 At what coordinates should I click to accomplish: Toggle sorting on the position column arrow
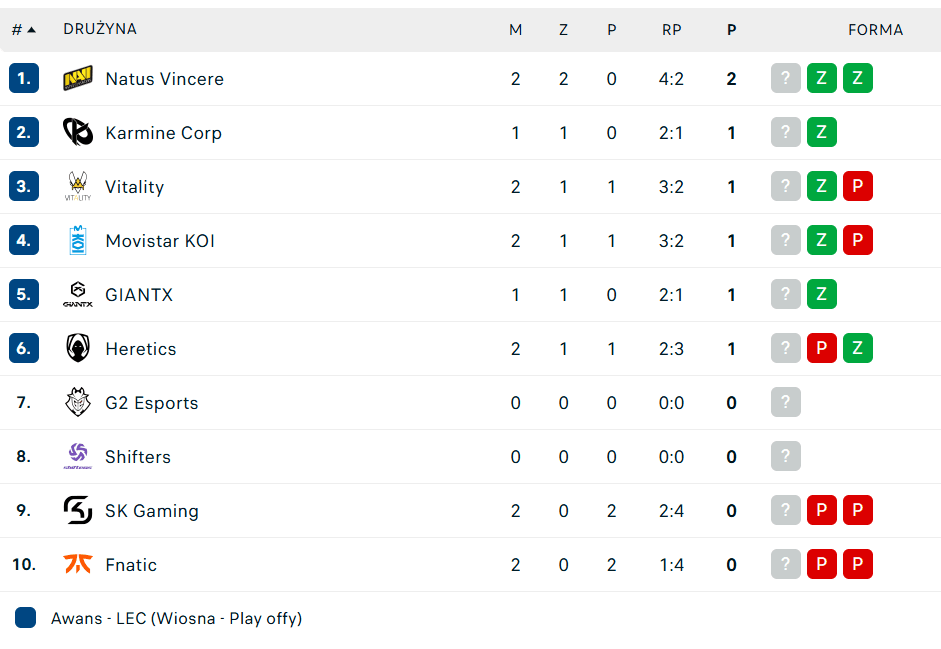click(30, 29)
